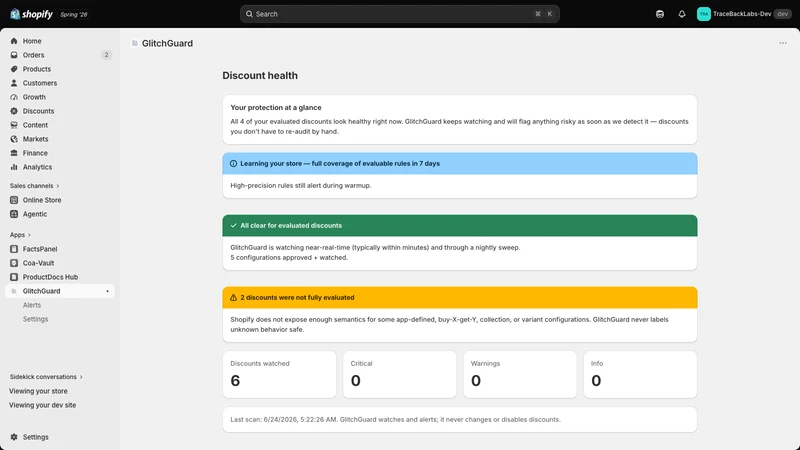Click the Critical count card

[399, 374]
